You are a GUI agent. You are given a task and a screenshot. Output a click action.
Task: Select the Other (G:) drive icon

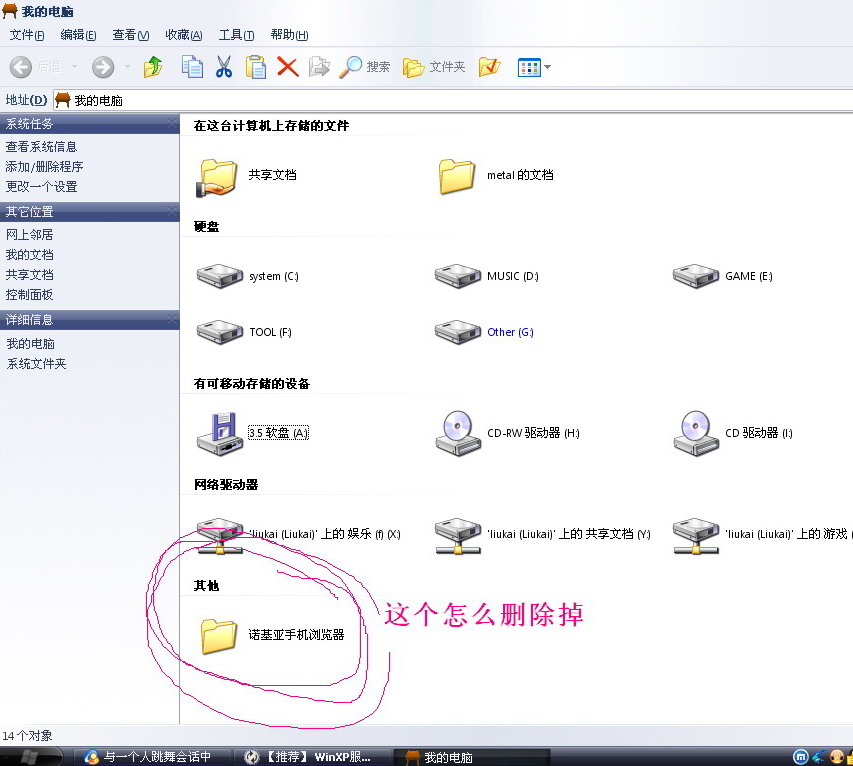pos(458,332)
